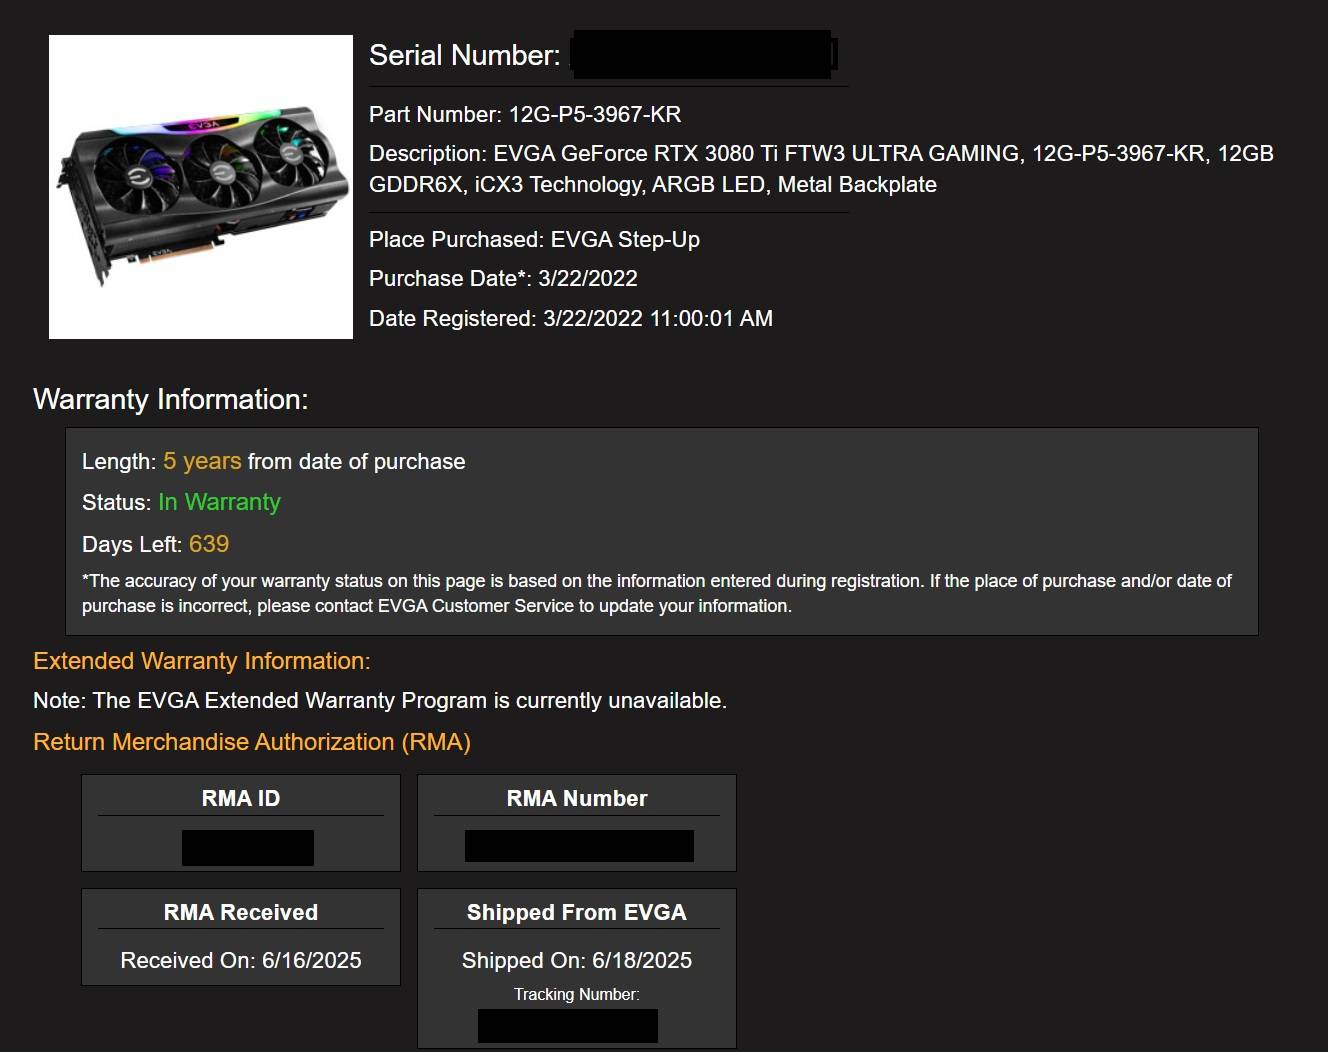Click the 'Tracking Number:' label
Screen dimensions: 1328x1052
click(577, 994)
